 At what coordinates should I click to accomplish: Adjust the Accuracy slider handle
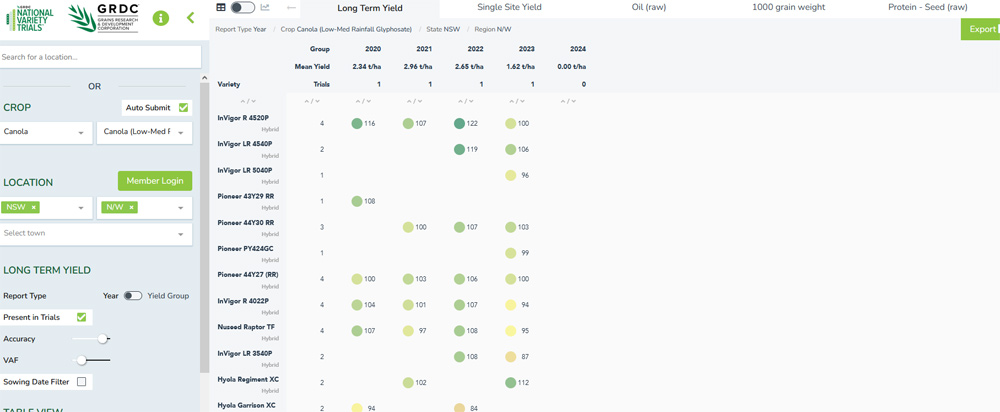pos(102,339)
